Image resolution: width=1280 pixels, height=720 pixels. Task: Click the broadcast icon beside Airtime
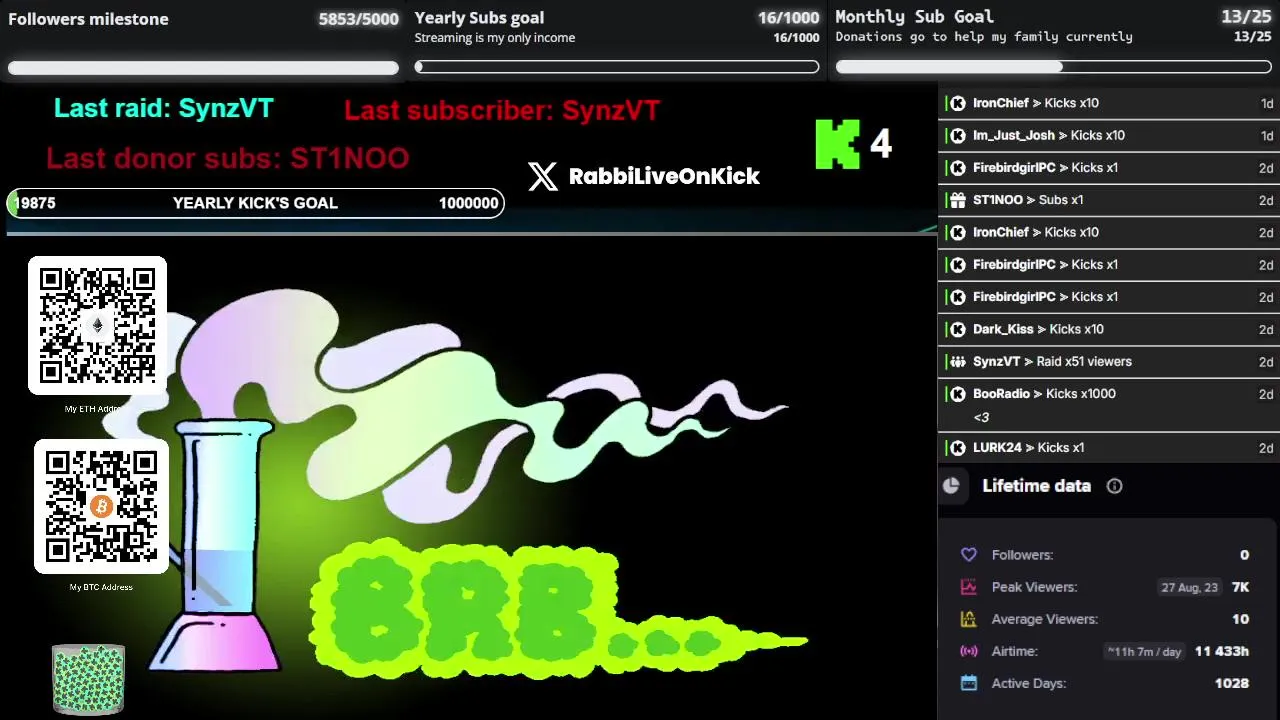click(968, 651)
